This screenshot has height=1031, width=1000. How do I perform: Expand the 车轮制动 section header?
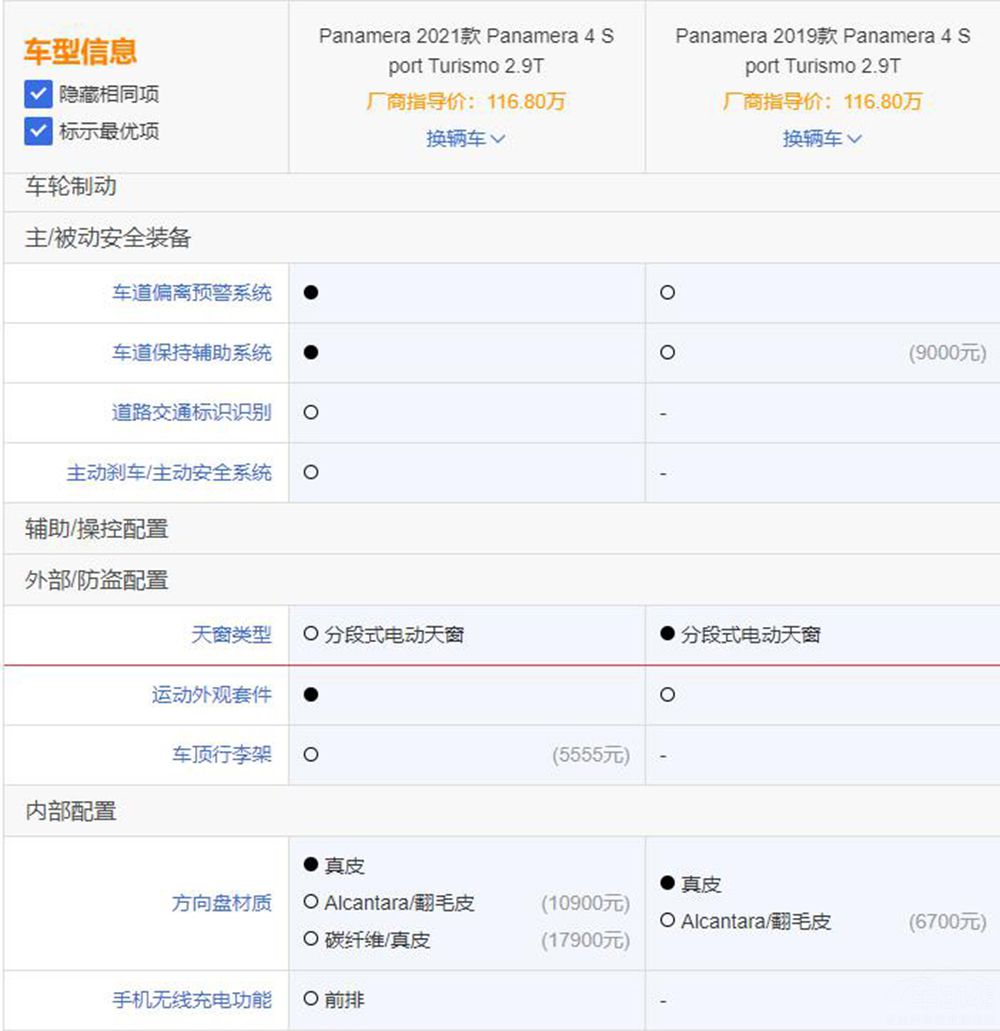(70, 186)
